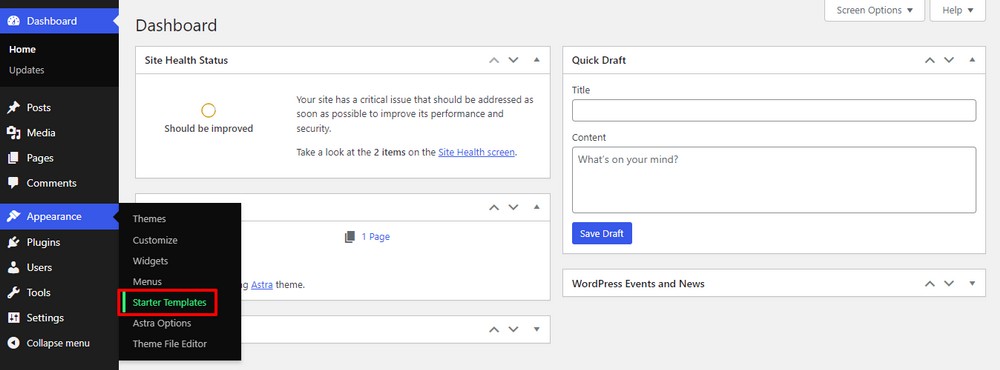
Task: Open Updates under Dashboard
Action: pos(27,70)
